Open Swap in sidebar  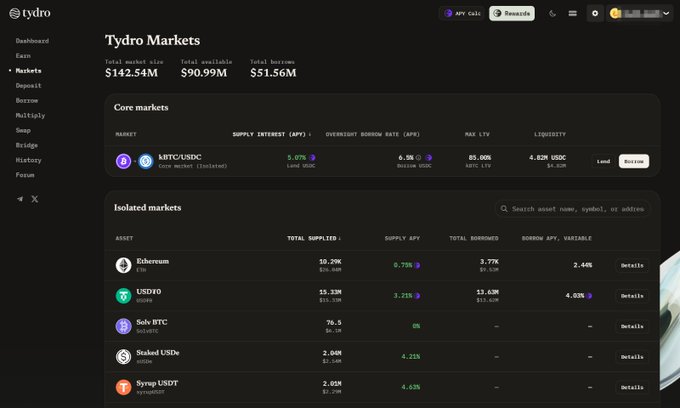(23, 130)
